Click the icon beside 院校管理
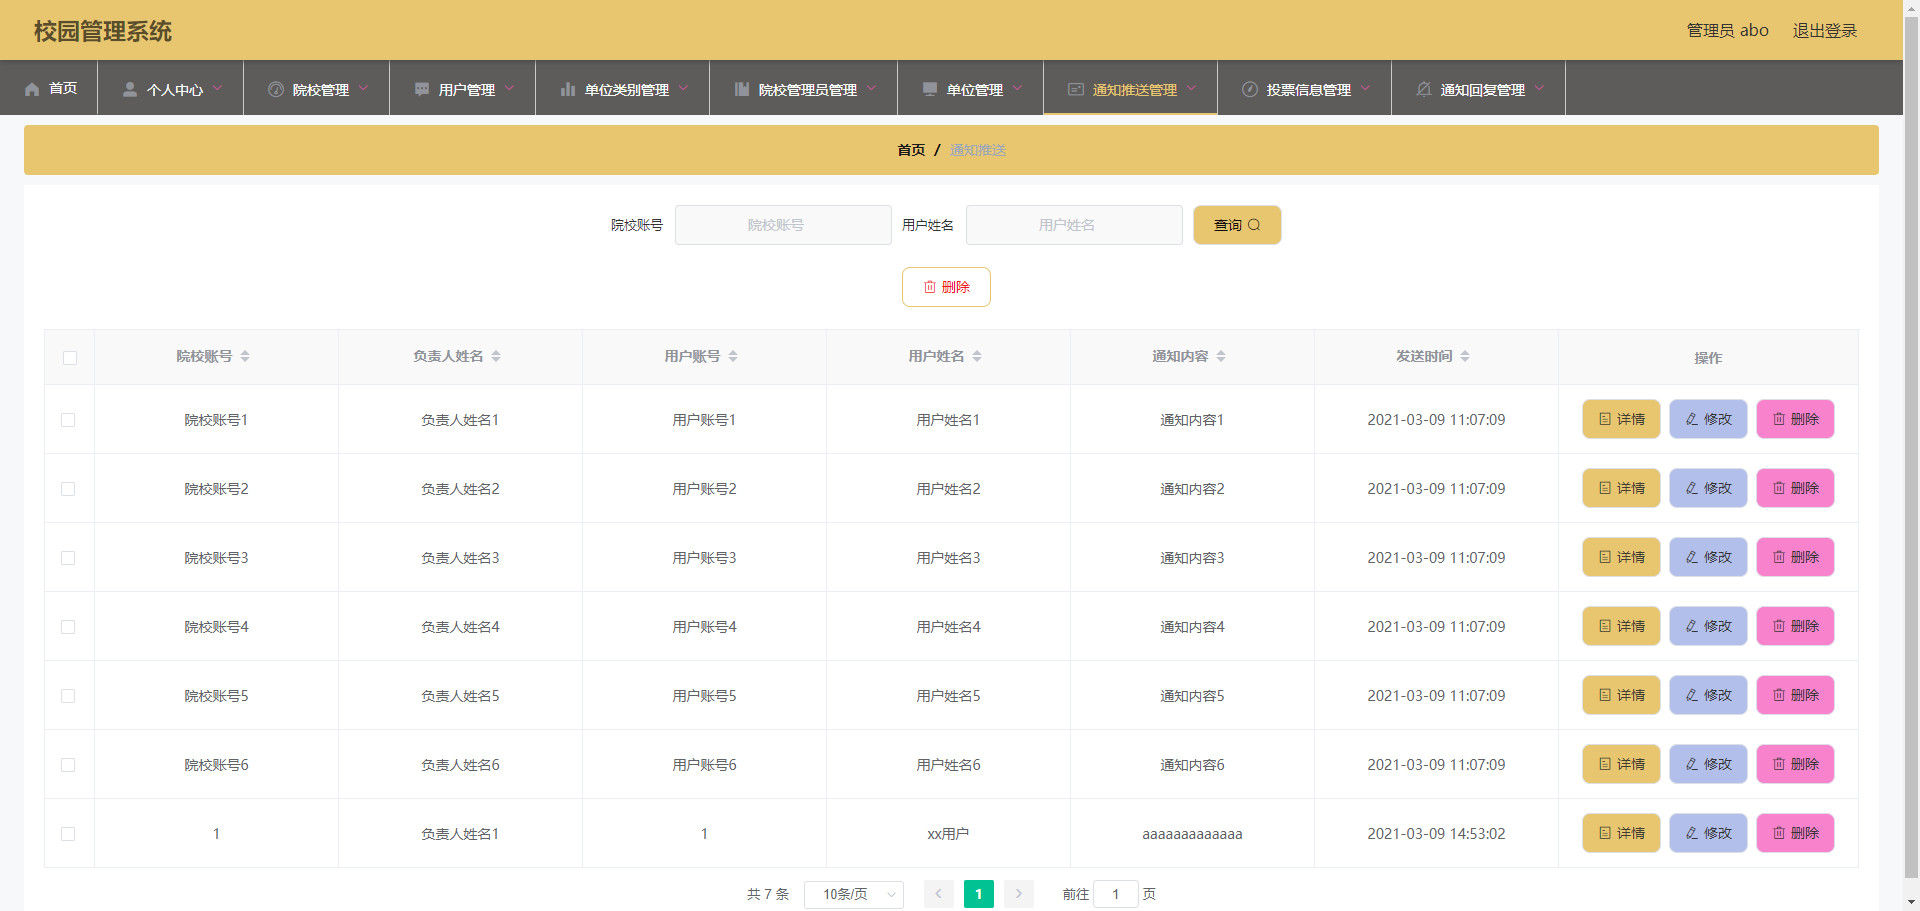The width and height of the screenshot is (1920, 911). point(276,89)
